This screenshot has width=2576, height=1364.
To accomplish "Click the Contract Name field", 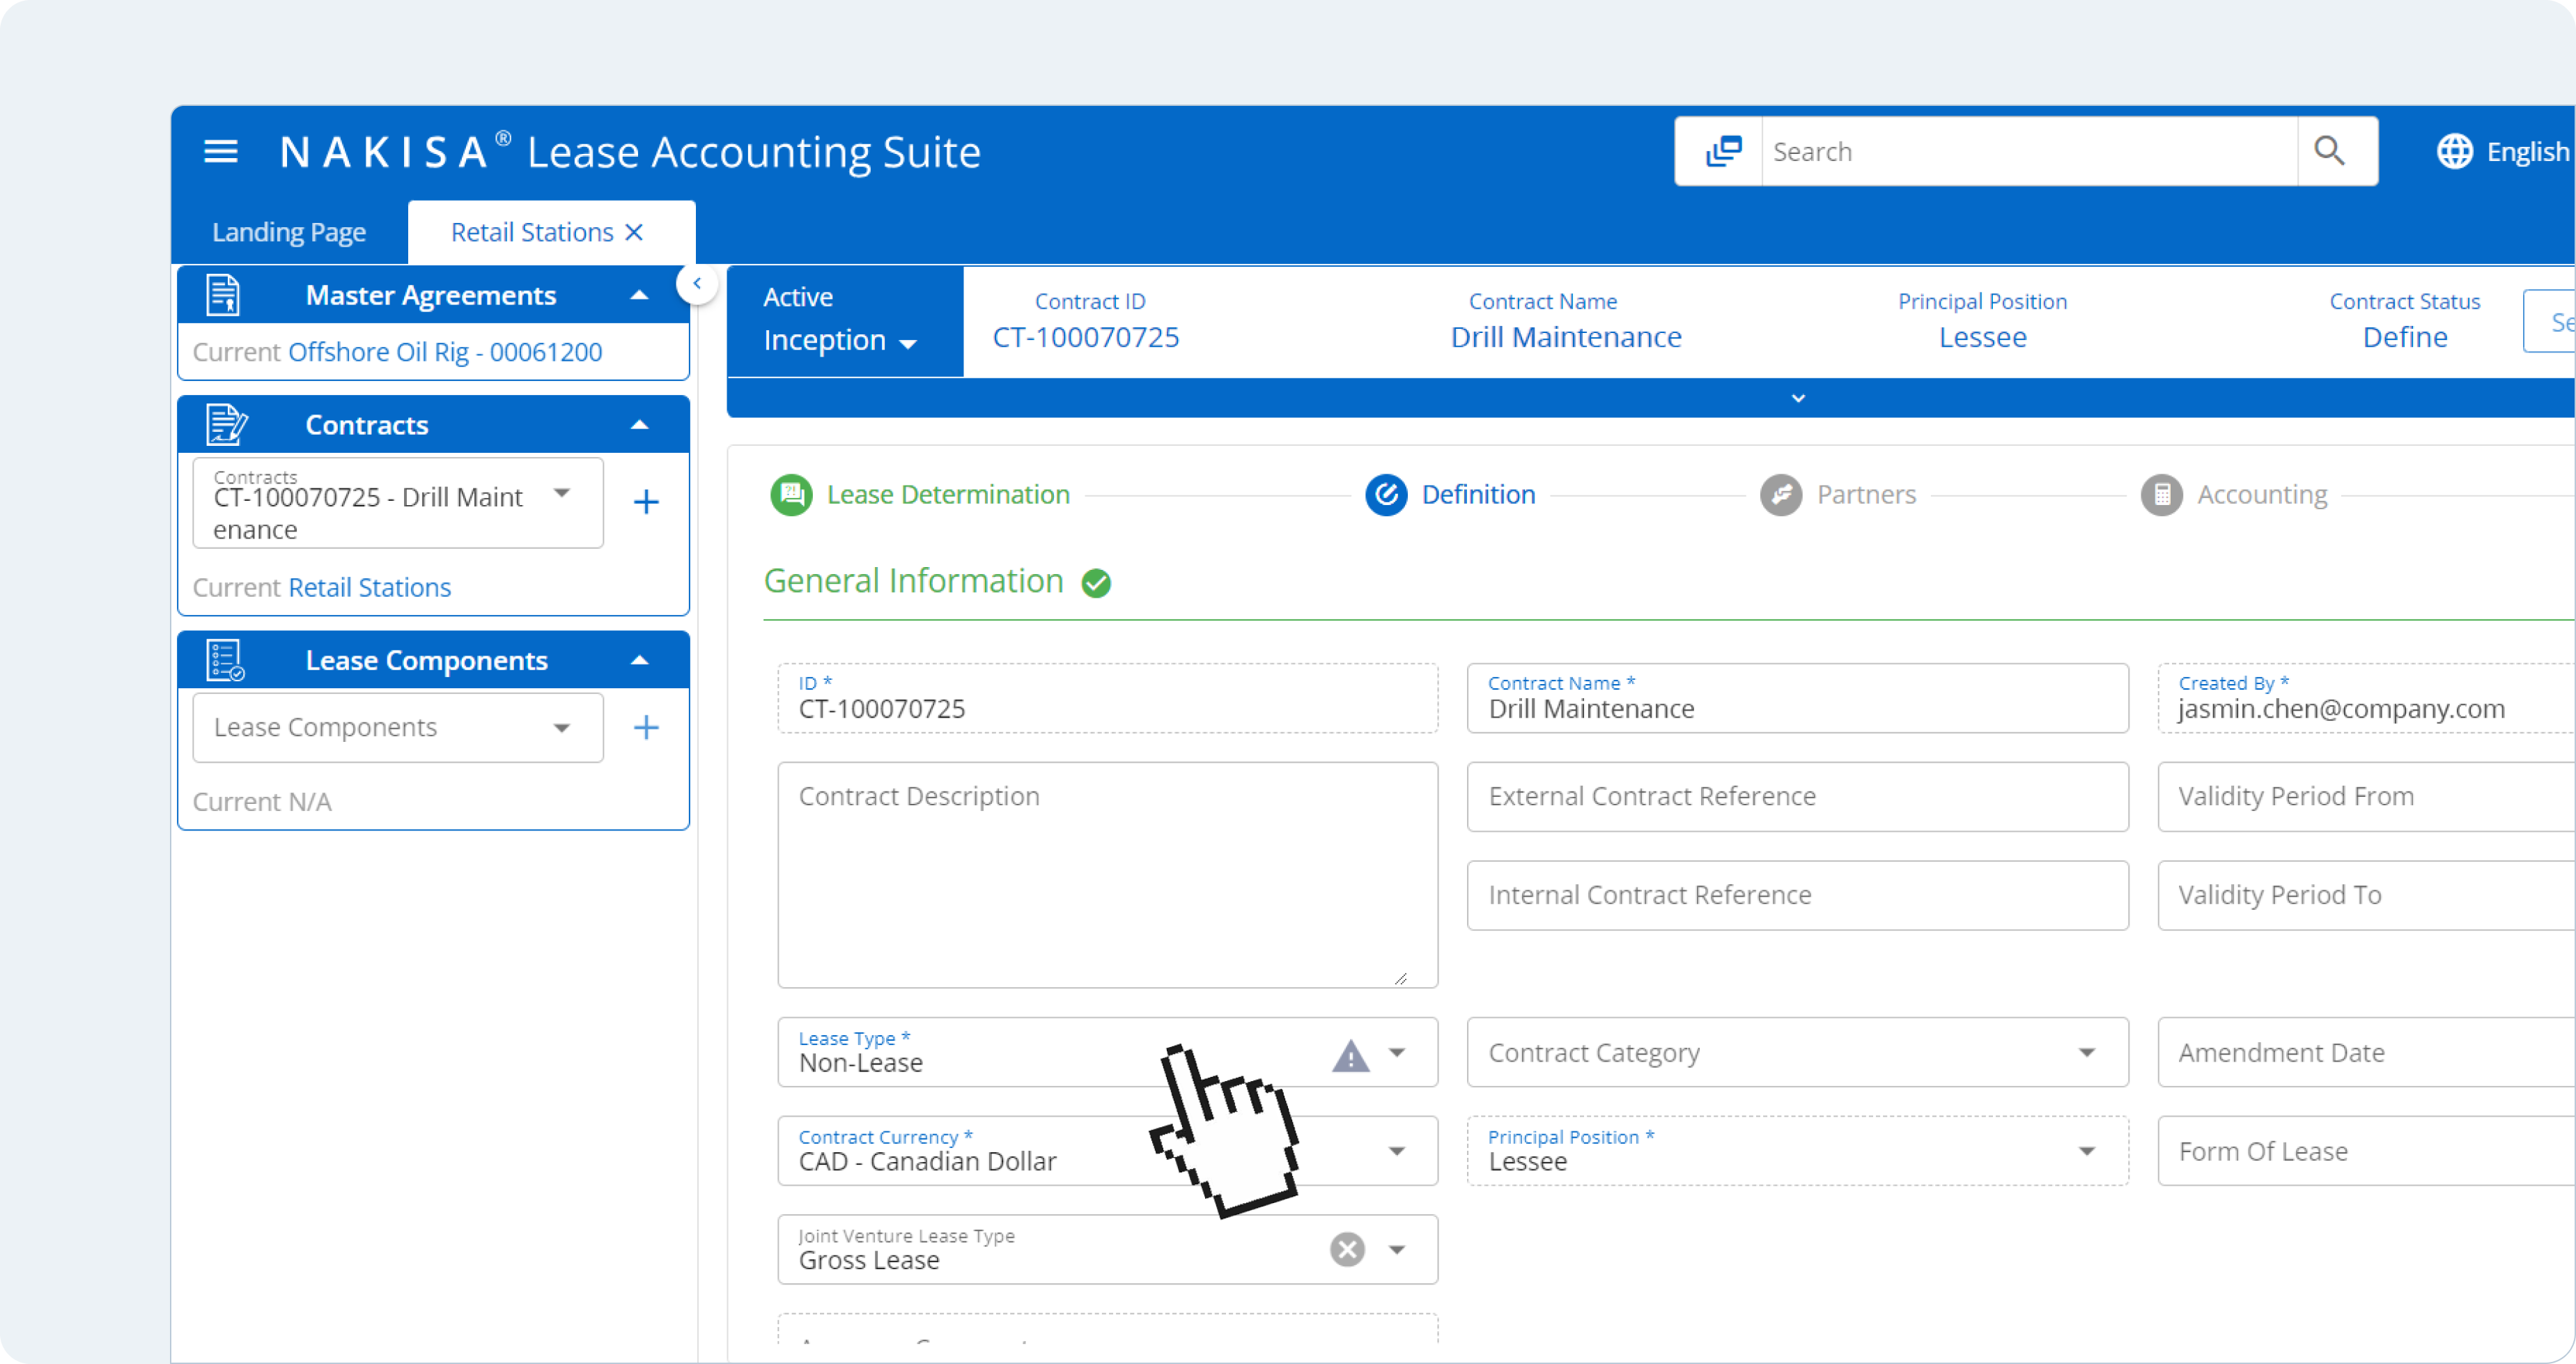I will tap(1797, 698).
